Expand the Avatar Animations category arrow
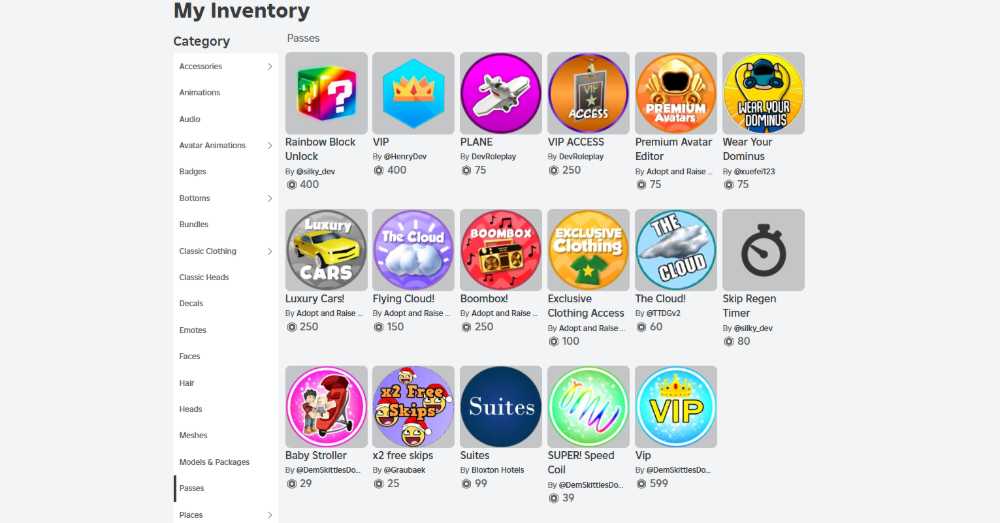This screenshot has height=523, width=1000. (270, 145)
